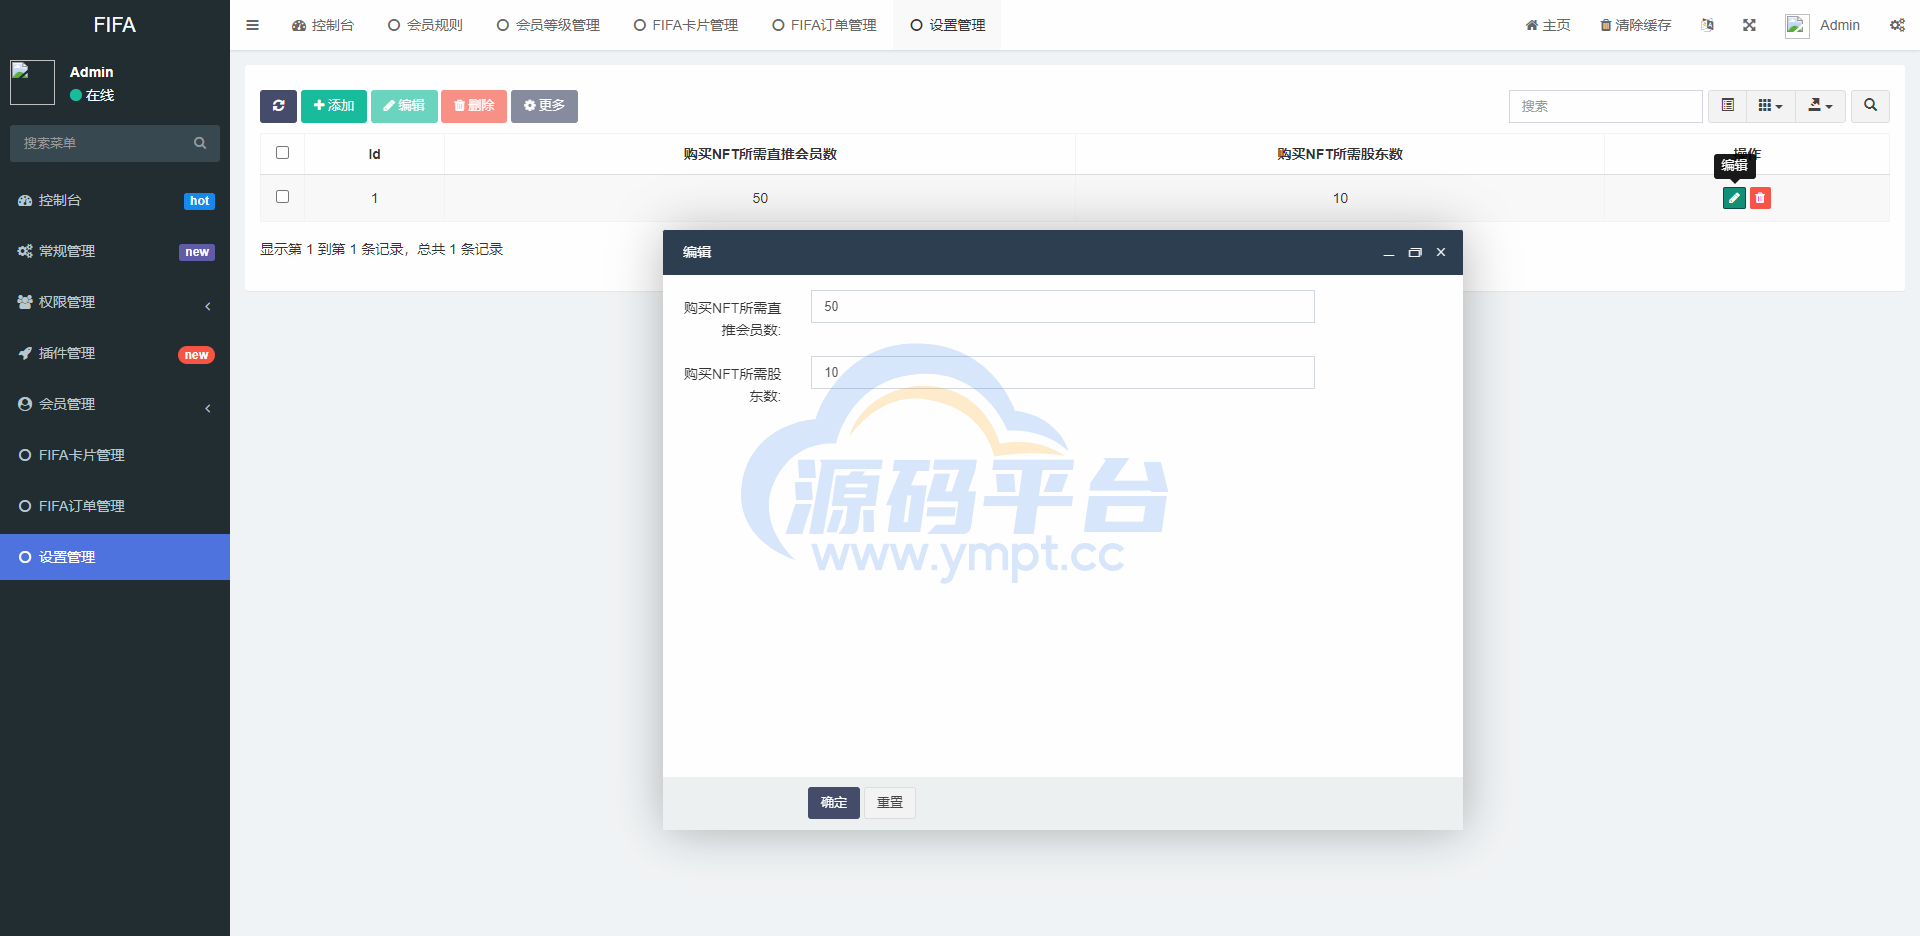
Task: Maximize the 编辑 dialog
Action: pyautogui.click(x=1414, y=253)
